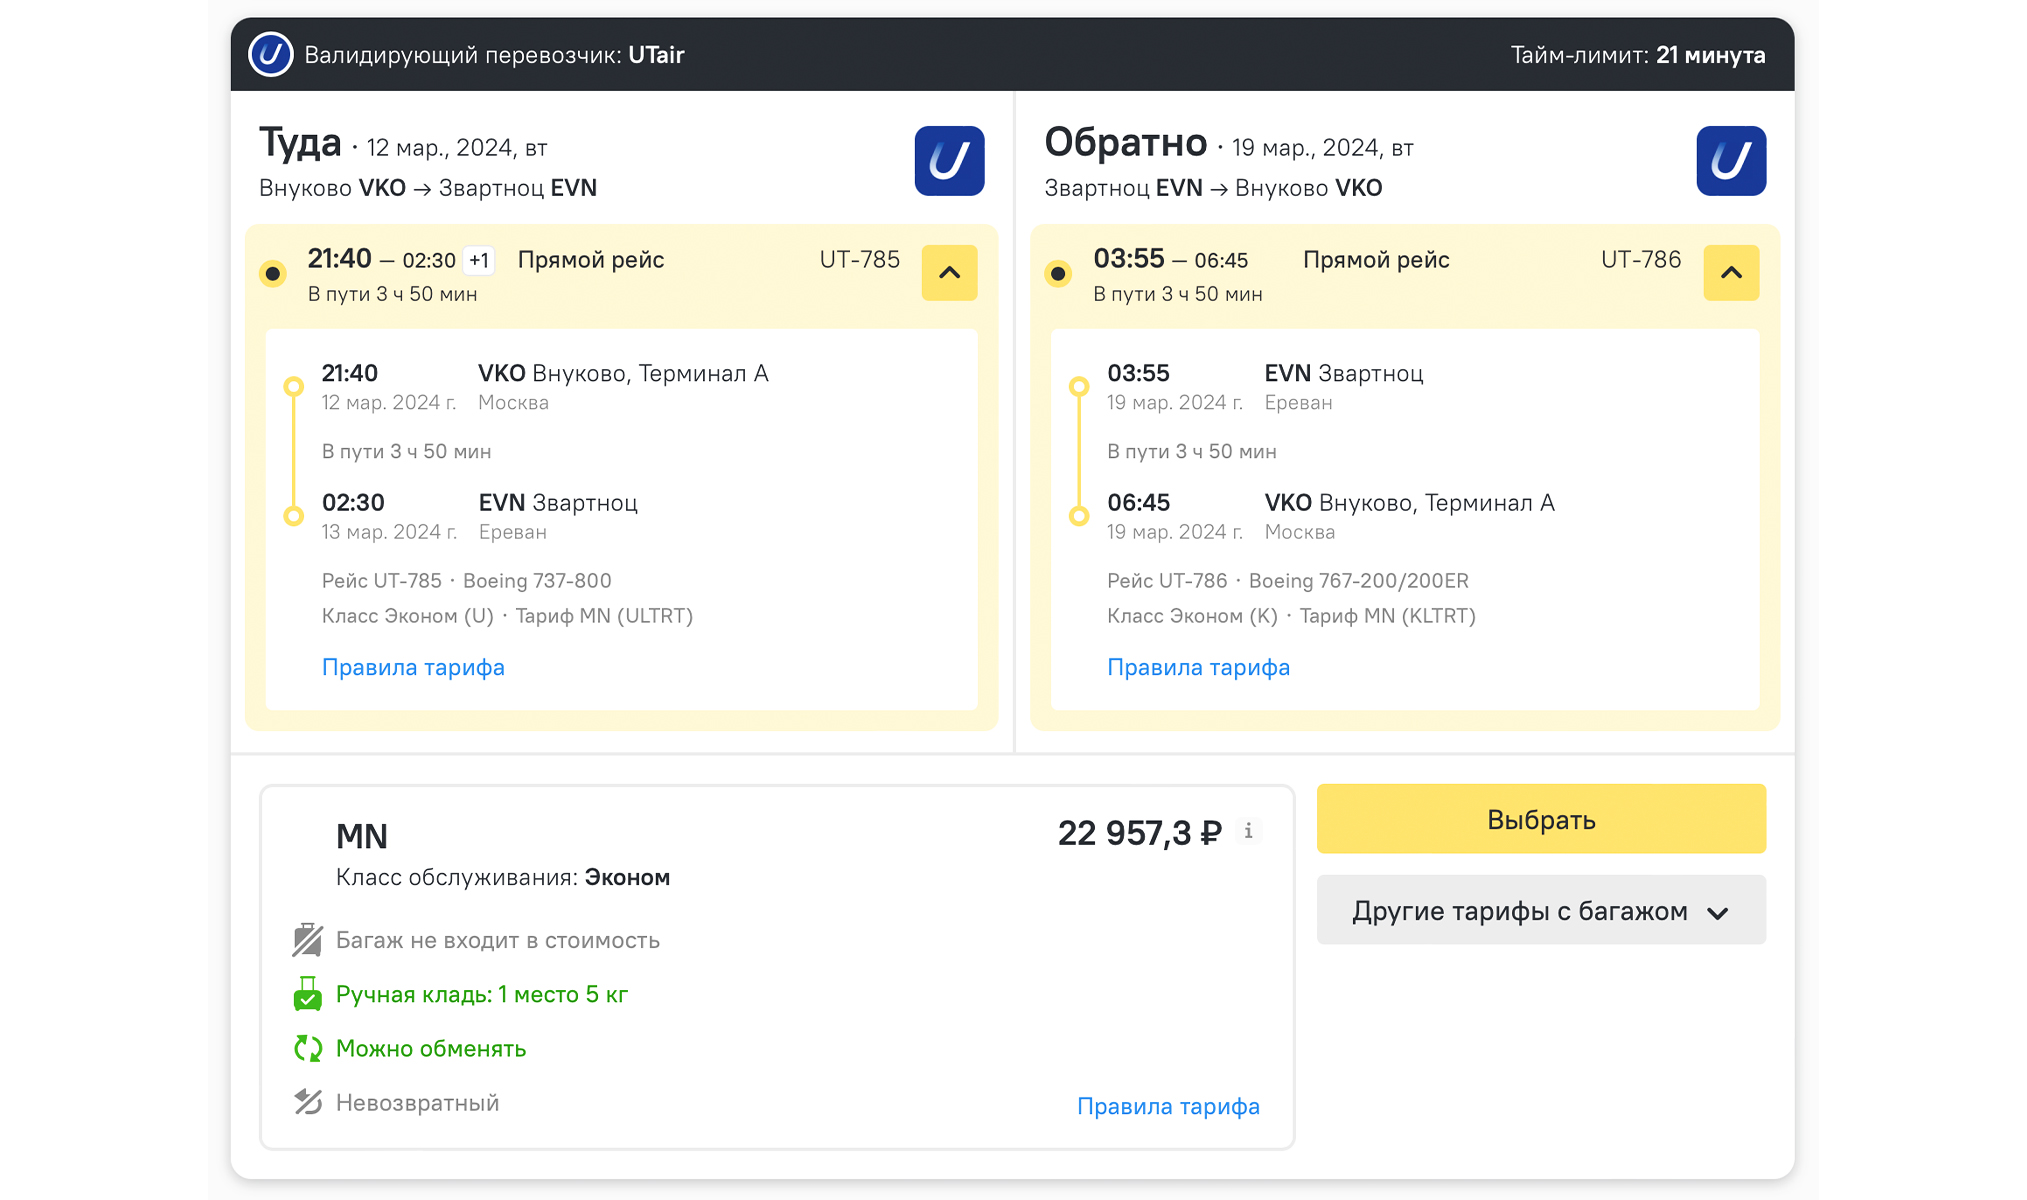Select outbound flight UT-785 radio button
Screen dimensions: 2027x1200
(x=272, y=273)
